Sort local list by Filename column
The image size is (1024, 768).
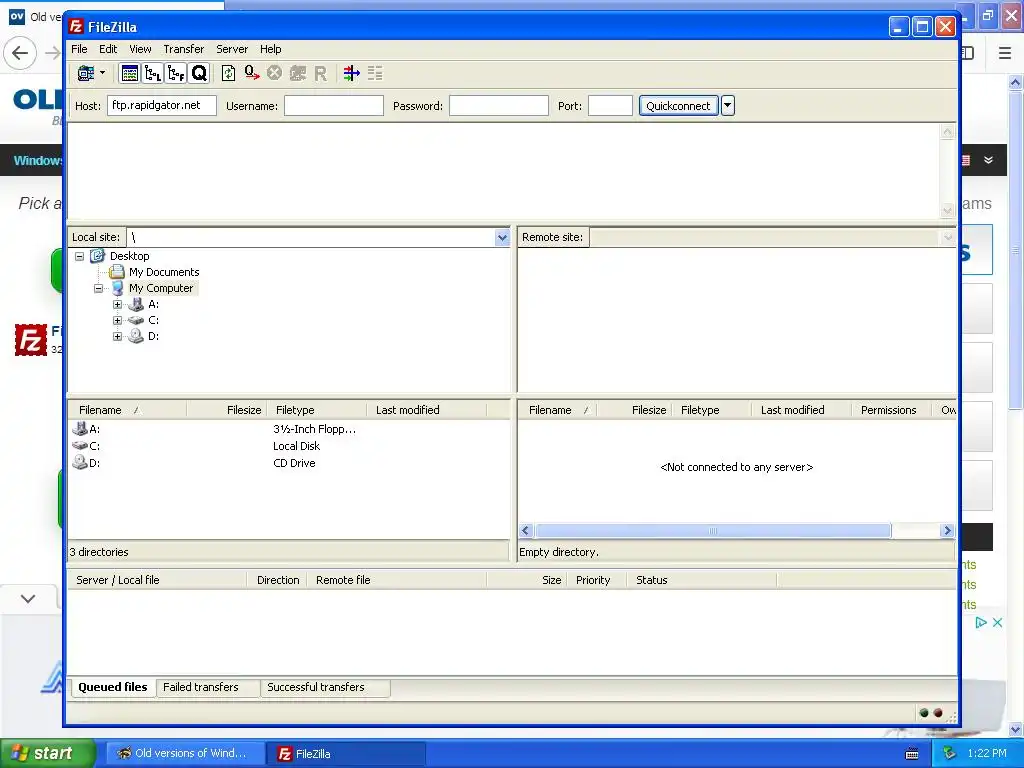(x=127, y=410)
